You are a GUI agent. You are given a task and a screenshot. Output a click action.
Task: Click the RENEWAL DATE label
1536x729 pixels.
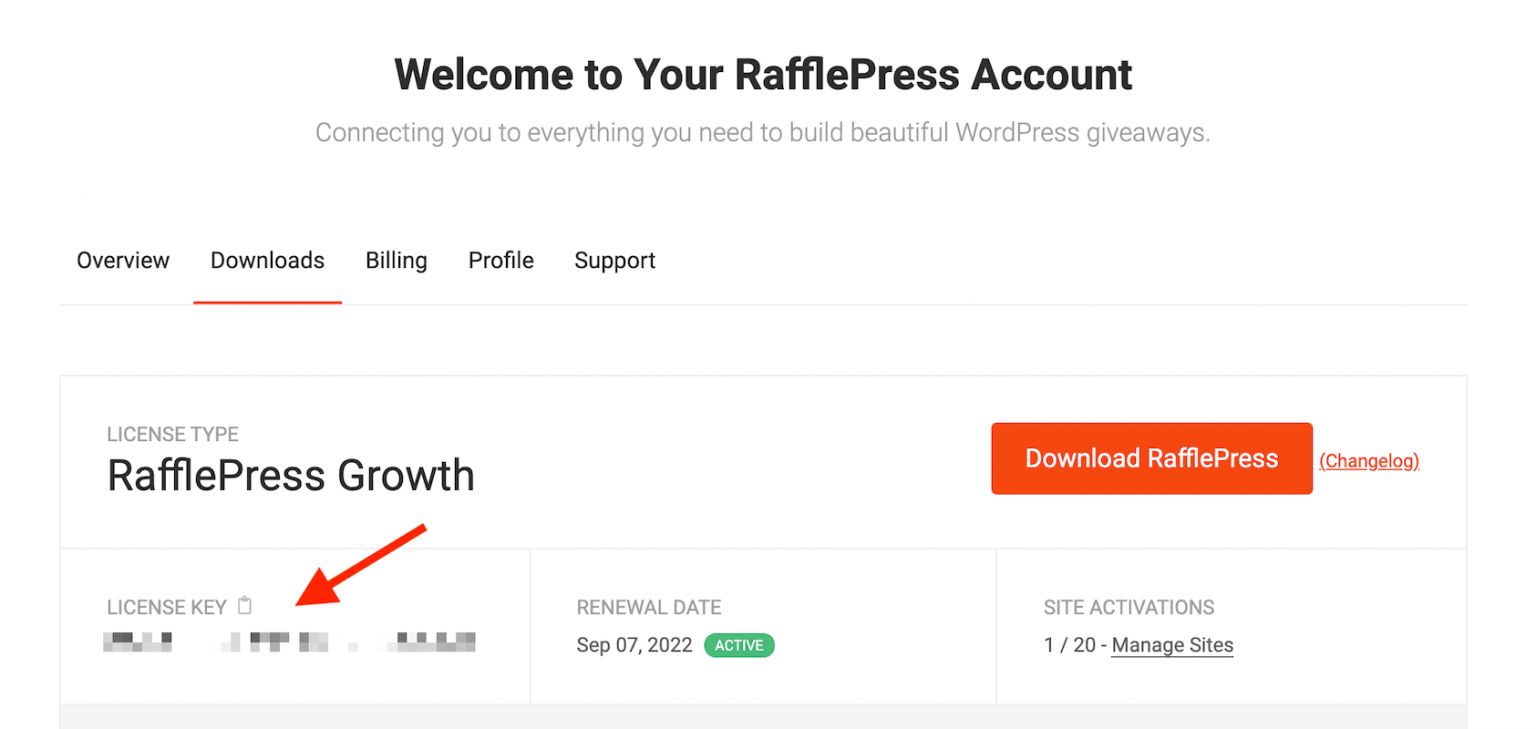pos(649,607)
